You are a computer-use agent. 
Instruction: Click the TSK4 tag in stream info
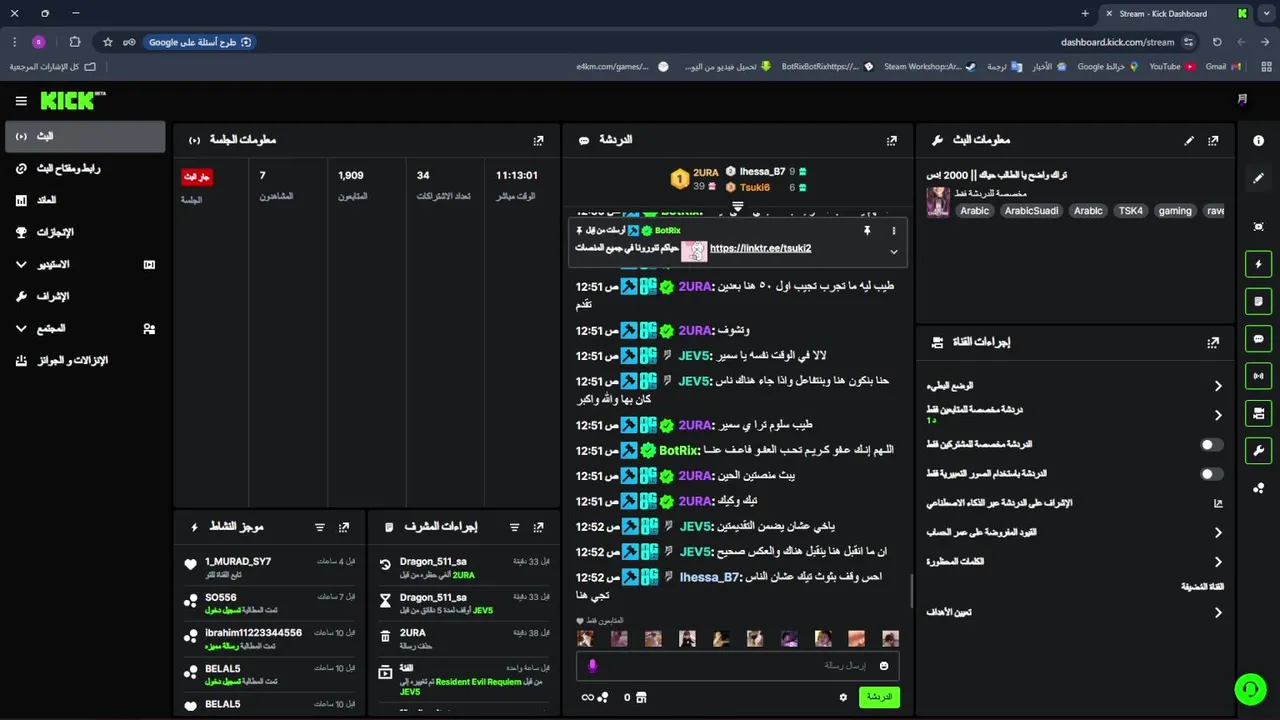pyautogui.click(x=1130, y=211)
